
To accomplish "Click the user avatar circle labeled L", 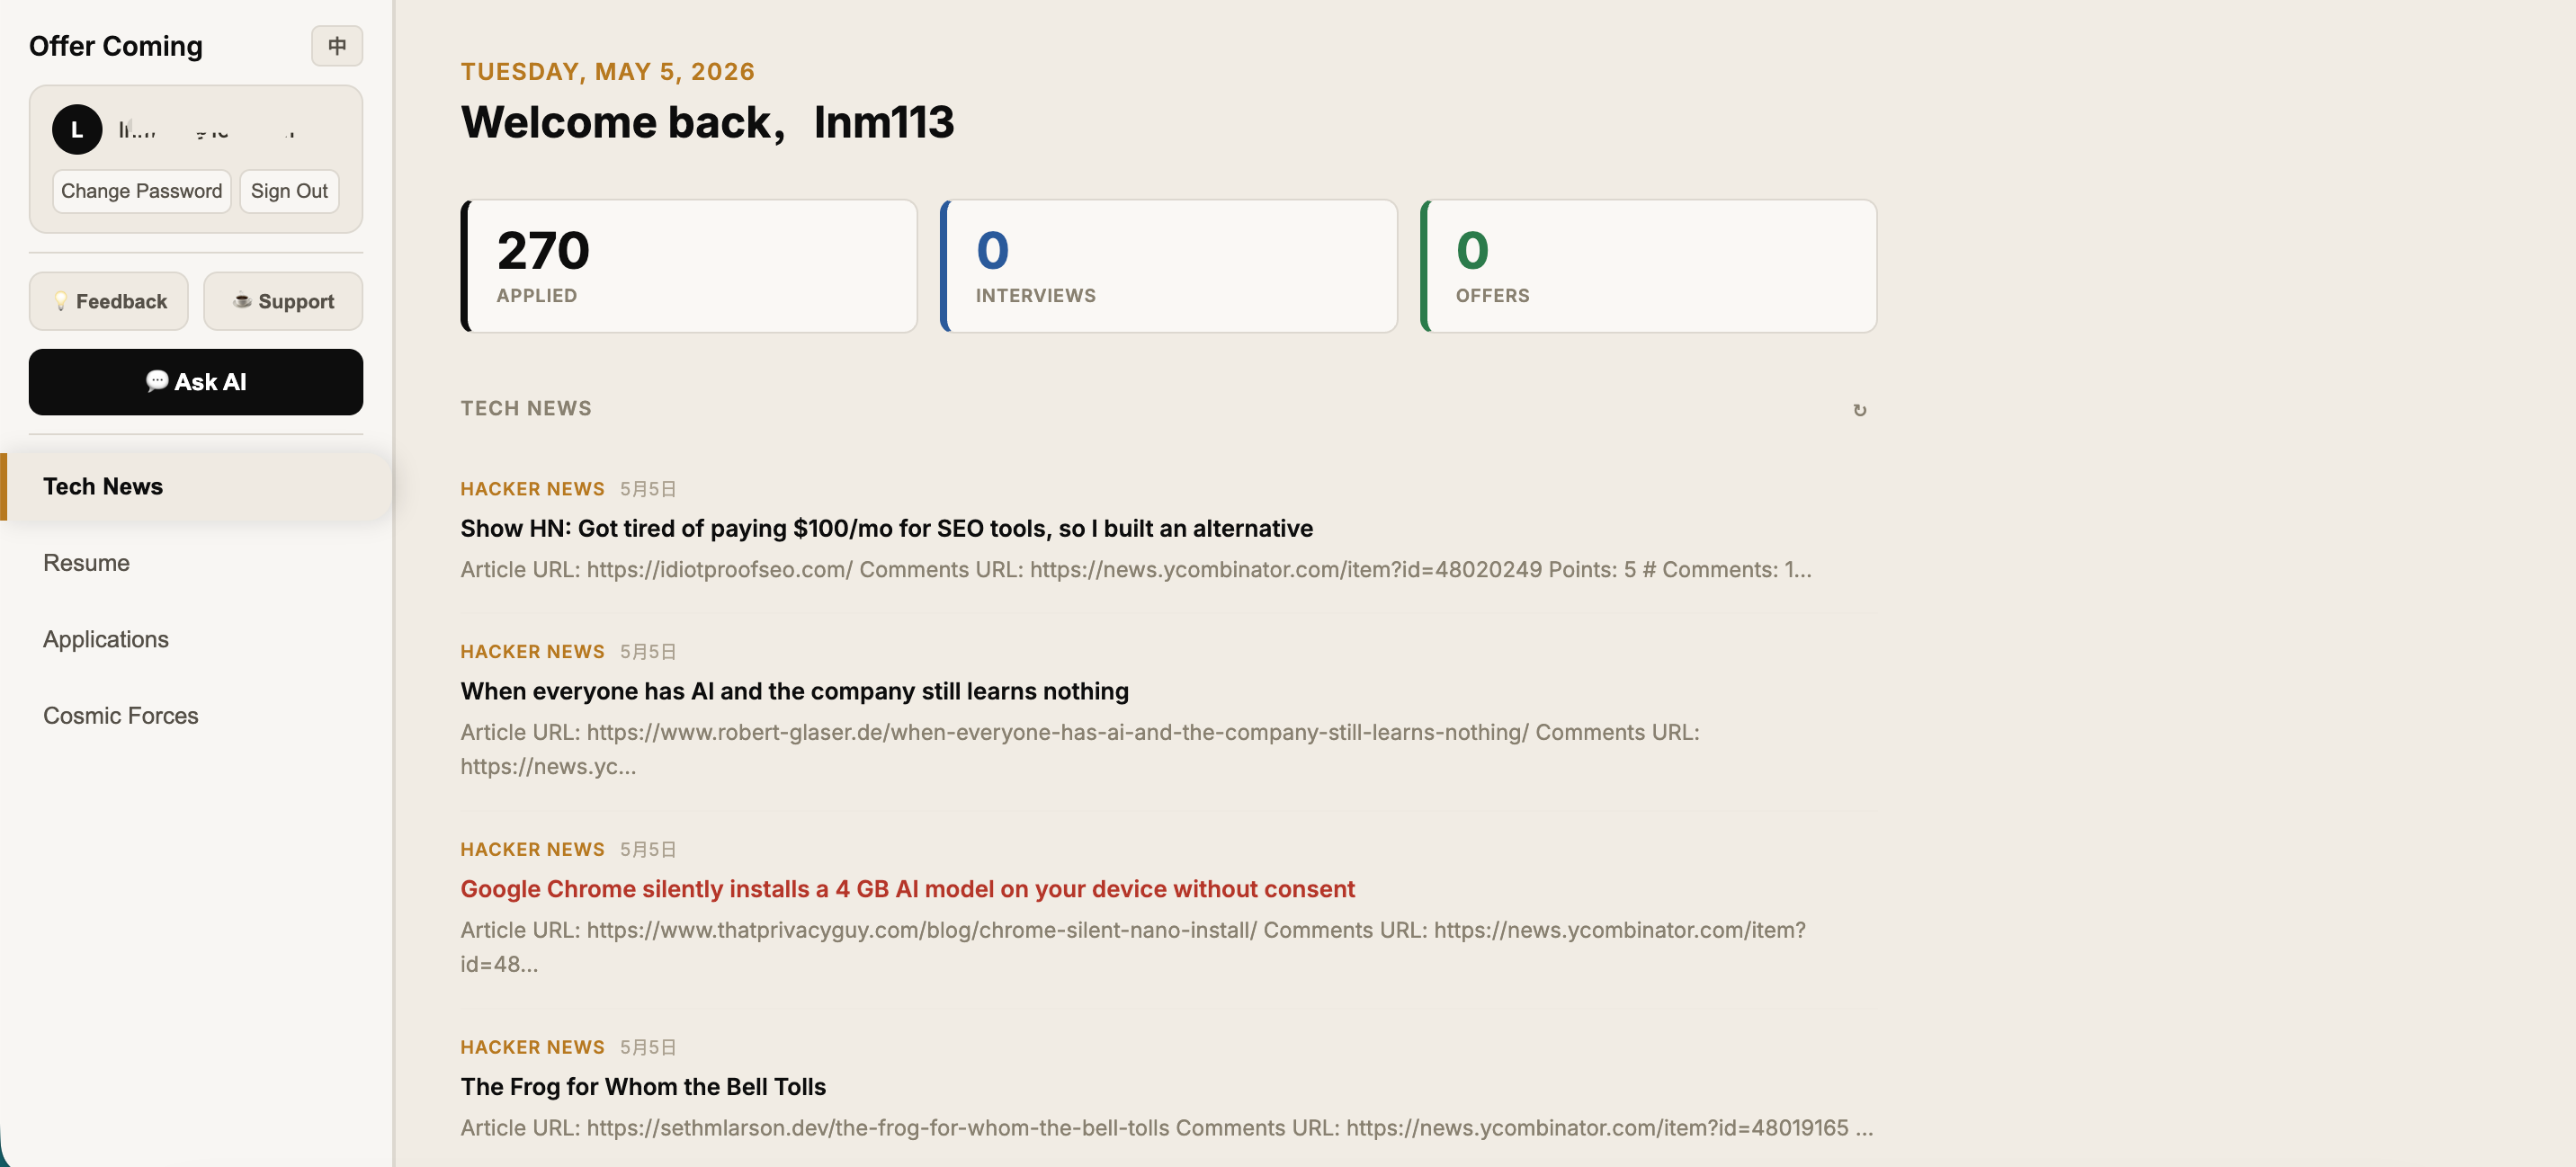I will [x=77, y=130].
